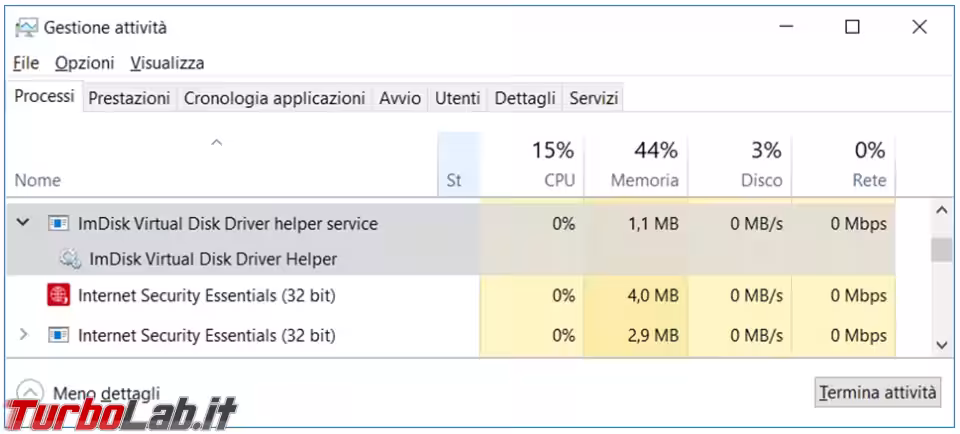The image size is (960, 434).
Task: Click the ImDisk helper service process icon
Action: click(58, 223)
